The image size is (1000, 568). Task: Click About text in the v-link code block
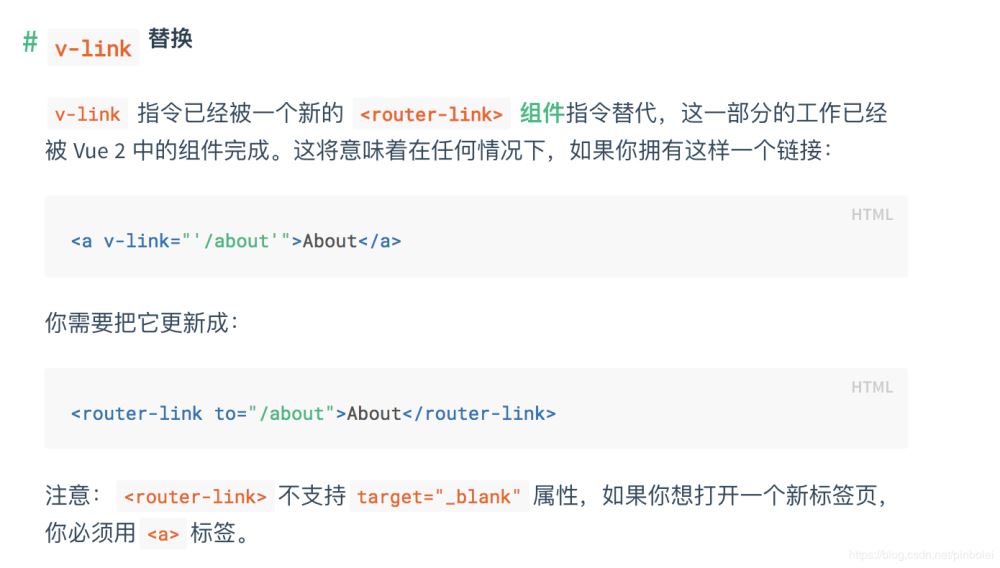click(330, 241)
